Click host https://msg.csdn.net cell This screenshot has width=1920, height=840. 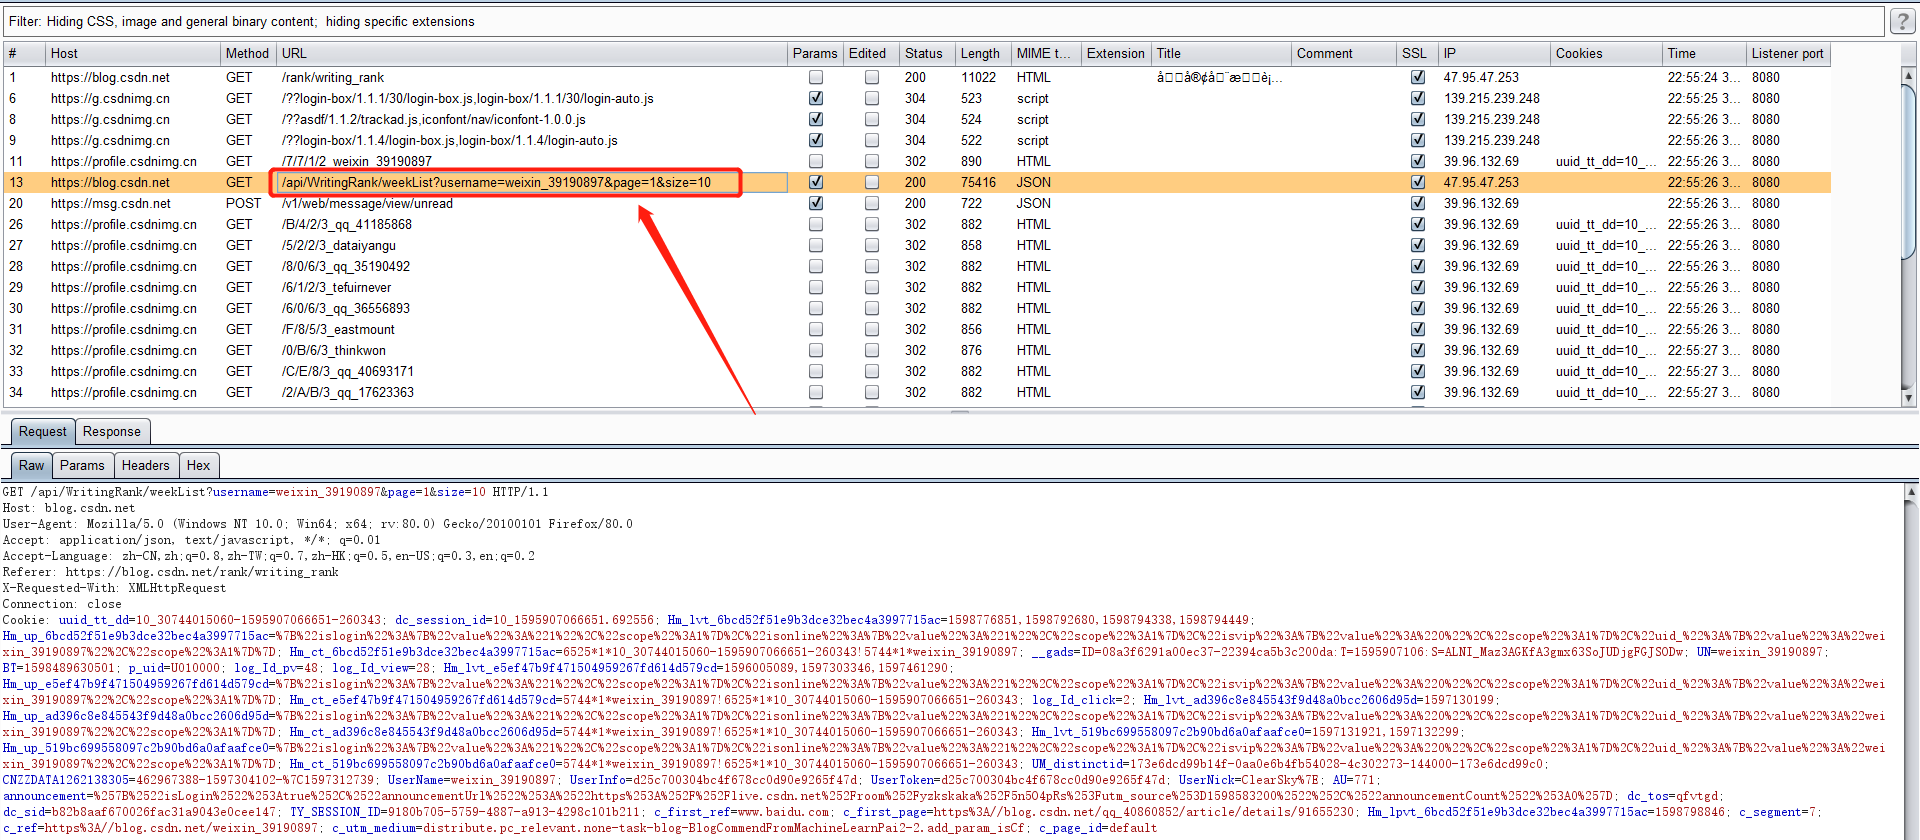click(x=111, y=203)
